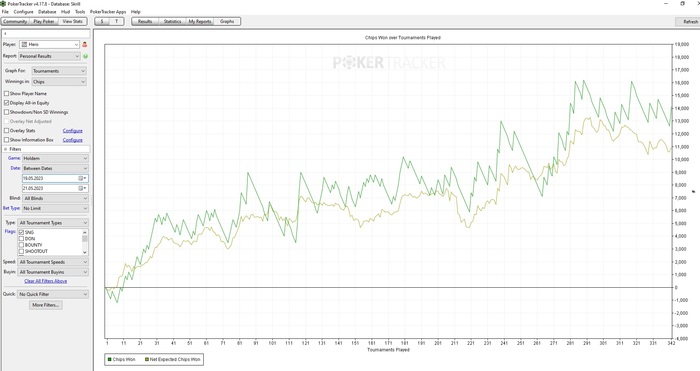Image resolution: width=700 pixels, height=371 pixels.
Task: Check the BOUNTY flag
Action: tap(21, 245)
